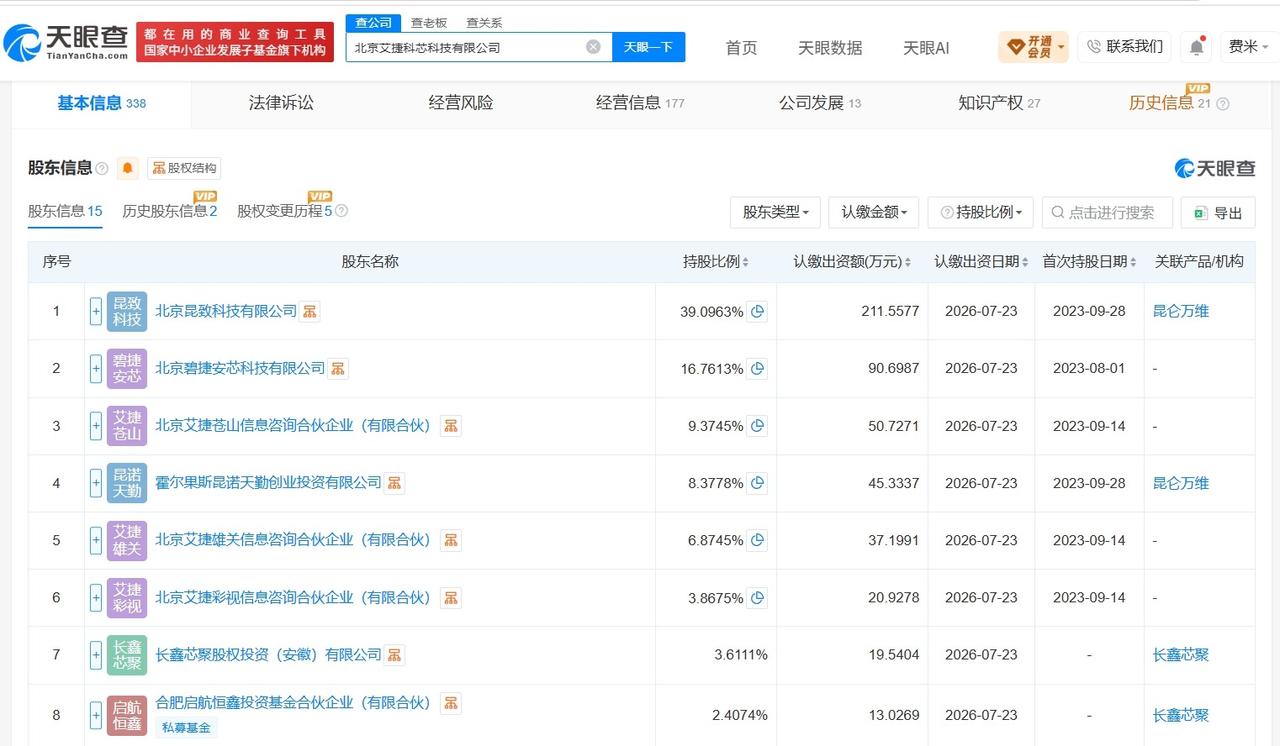Open the 股权结构 button
The image size is (1280, 746).
point(184,168)
